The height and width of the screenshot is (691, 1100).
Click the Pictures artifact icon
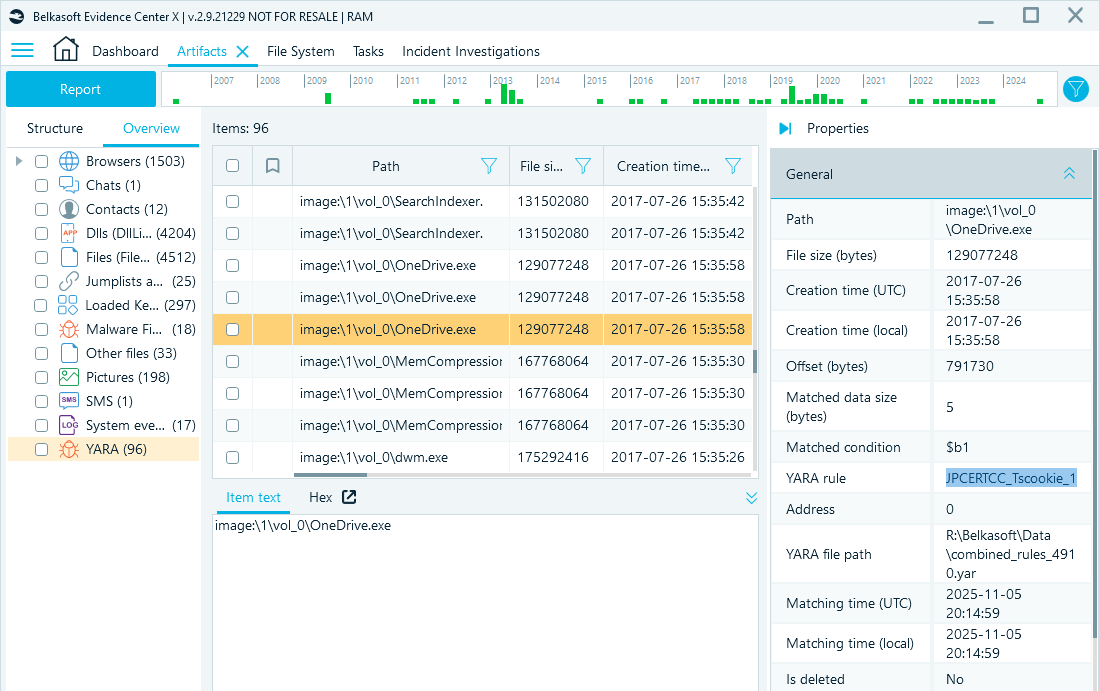pos(67,377)
